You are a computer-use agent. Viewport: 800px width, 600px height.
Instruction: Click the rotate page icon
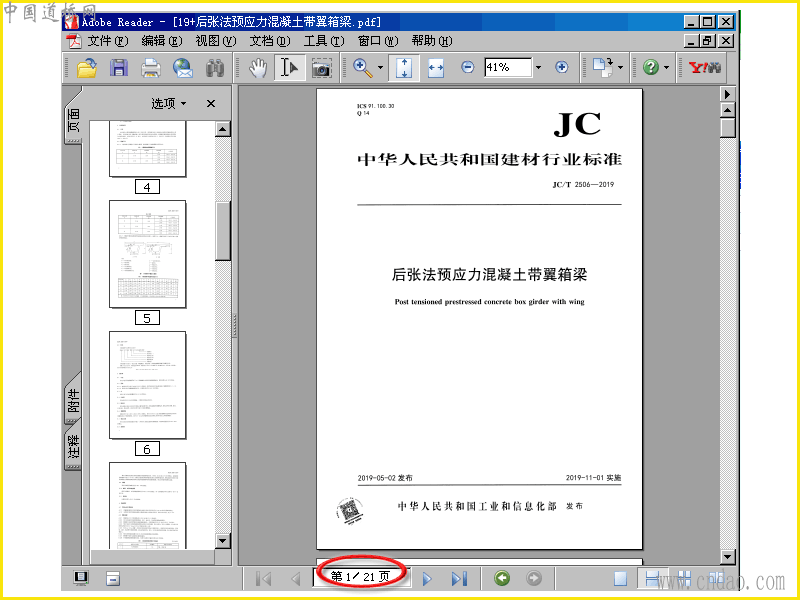coord(603,67)
